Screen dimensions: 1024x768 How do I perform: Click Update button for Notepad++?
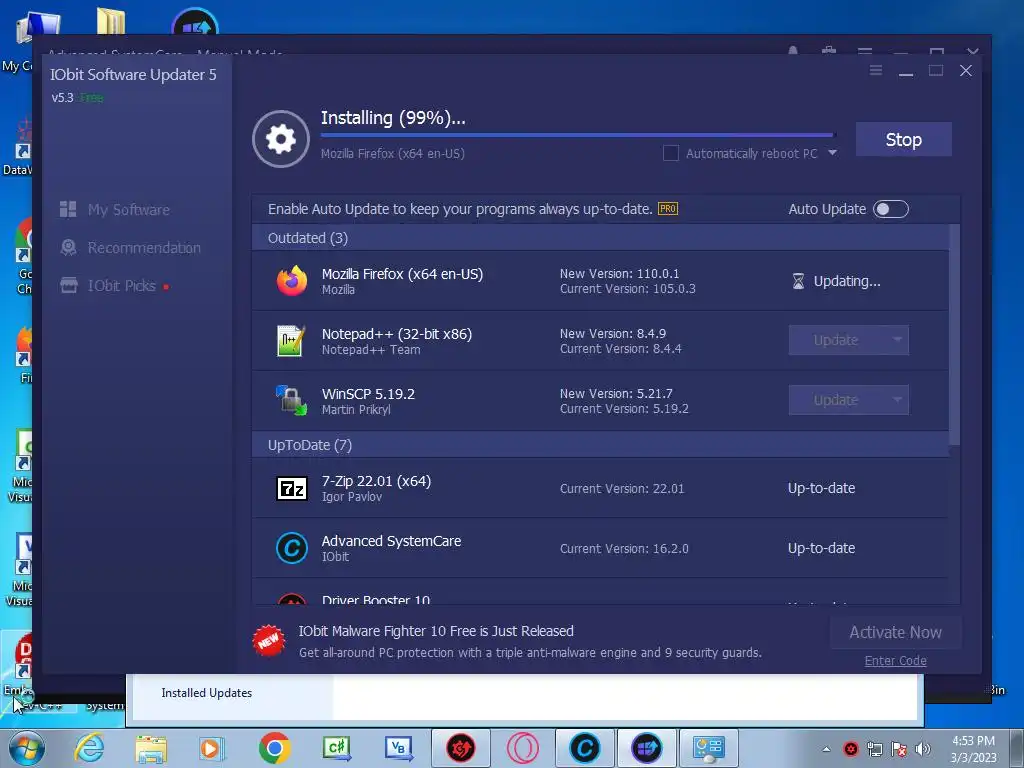tap(836, 340)
